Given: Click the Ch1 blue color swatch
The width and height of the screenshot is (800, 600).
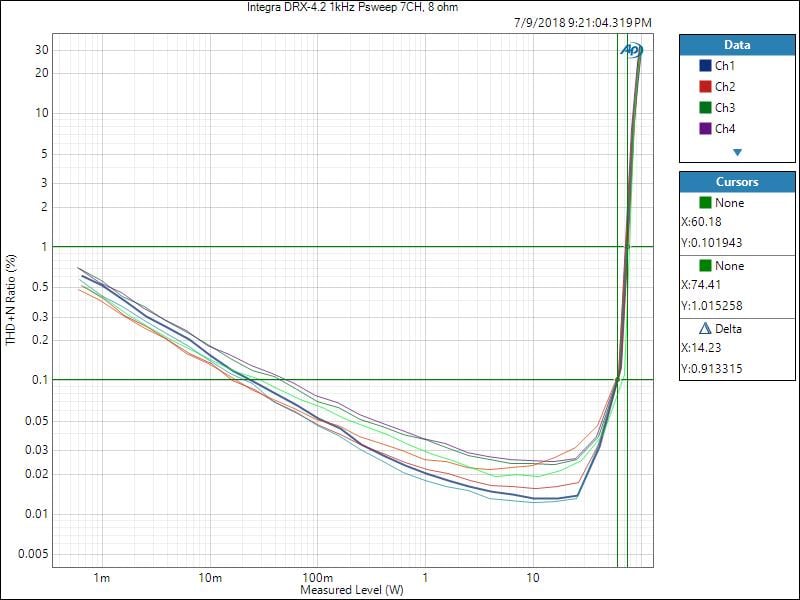Looking at the screenshot, I should point(706,65).
